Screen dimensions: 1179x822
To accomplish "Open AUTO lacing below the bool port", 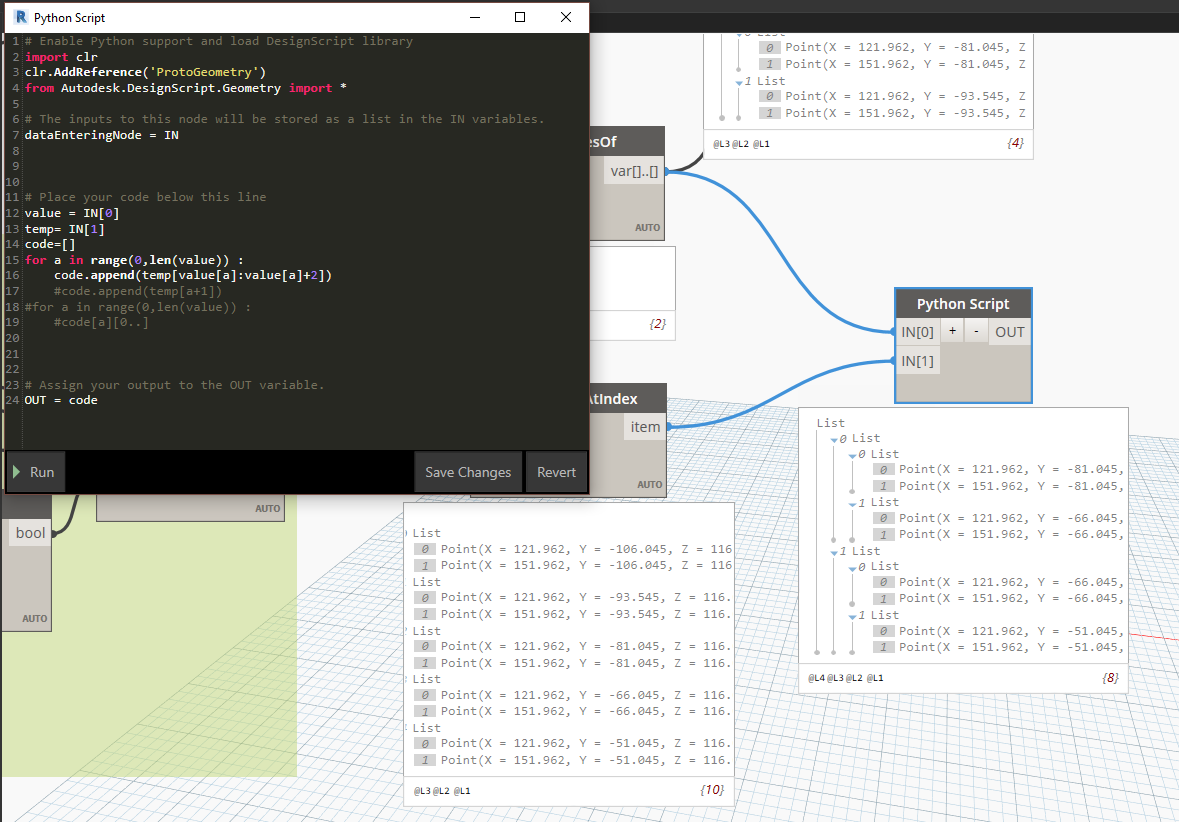I will pyautogui.click(x=35, y=618).
